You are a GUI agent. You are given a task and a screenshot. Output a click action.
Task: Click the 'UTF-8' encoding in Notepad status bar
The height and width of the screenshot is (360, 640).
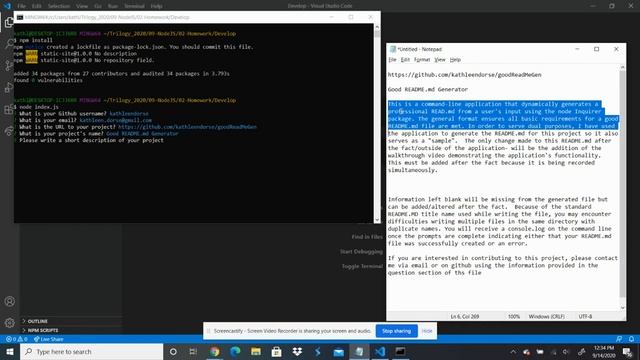click(x=585, y=316)
